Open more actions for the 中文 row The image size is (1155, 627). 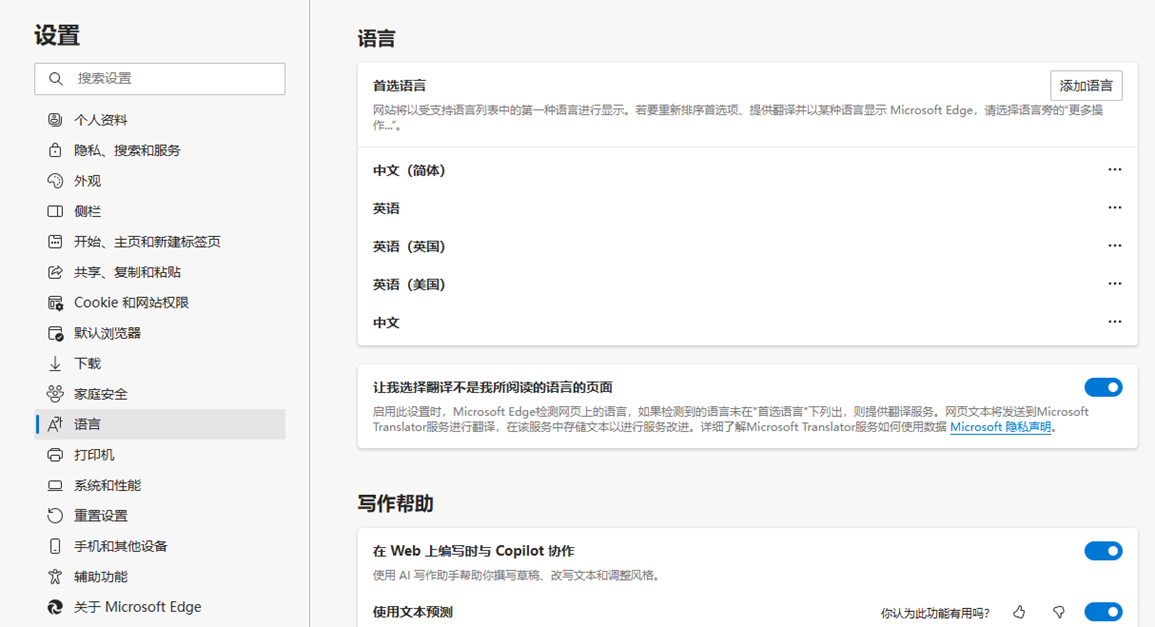[1114, 322]
